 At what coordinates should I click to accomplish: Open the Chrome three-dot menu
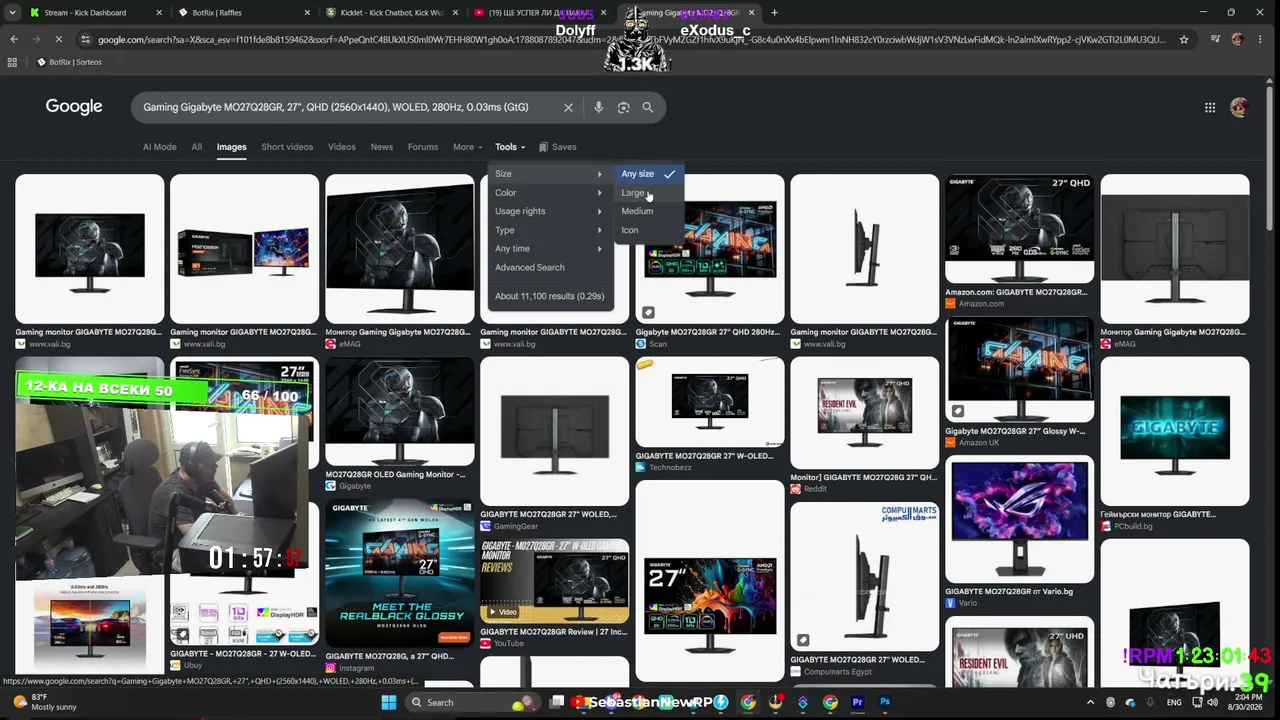click(x=1262, y=39)
